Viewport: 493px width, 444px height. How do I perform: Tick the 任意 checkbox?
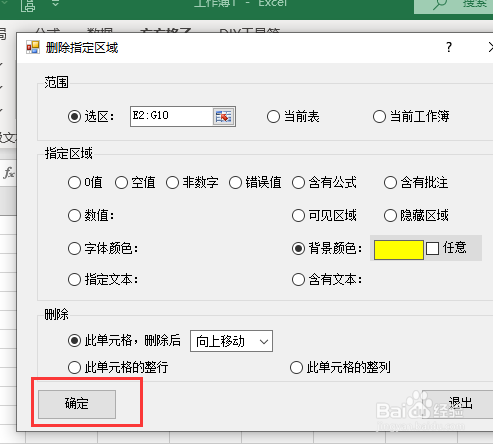point(432,248)
